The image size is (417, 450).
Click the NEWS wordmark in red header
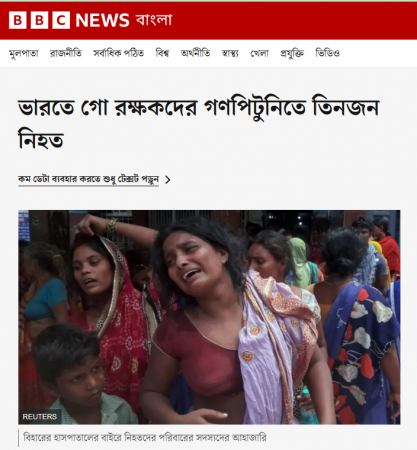[x=102, y=20]
